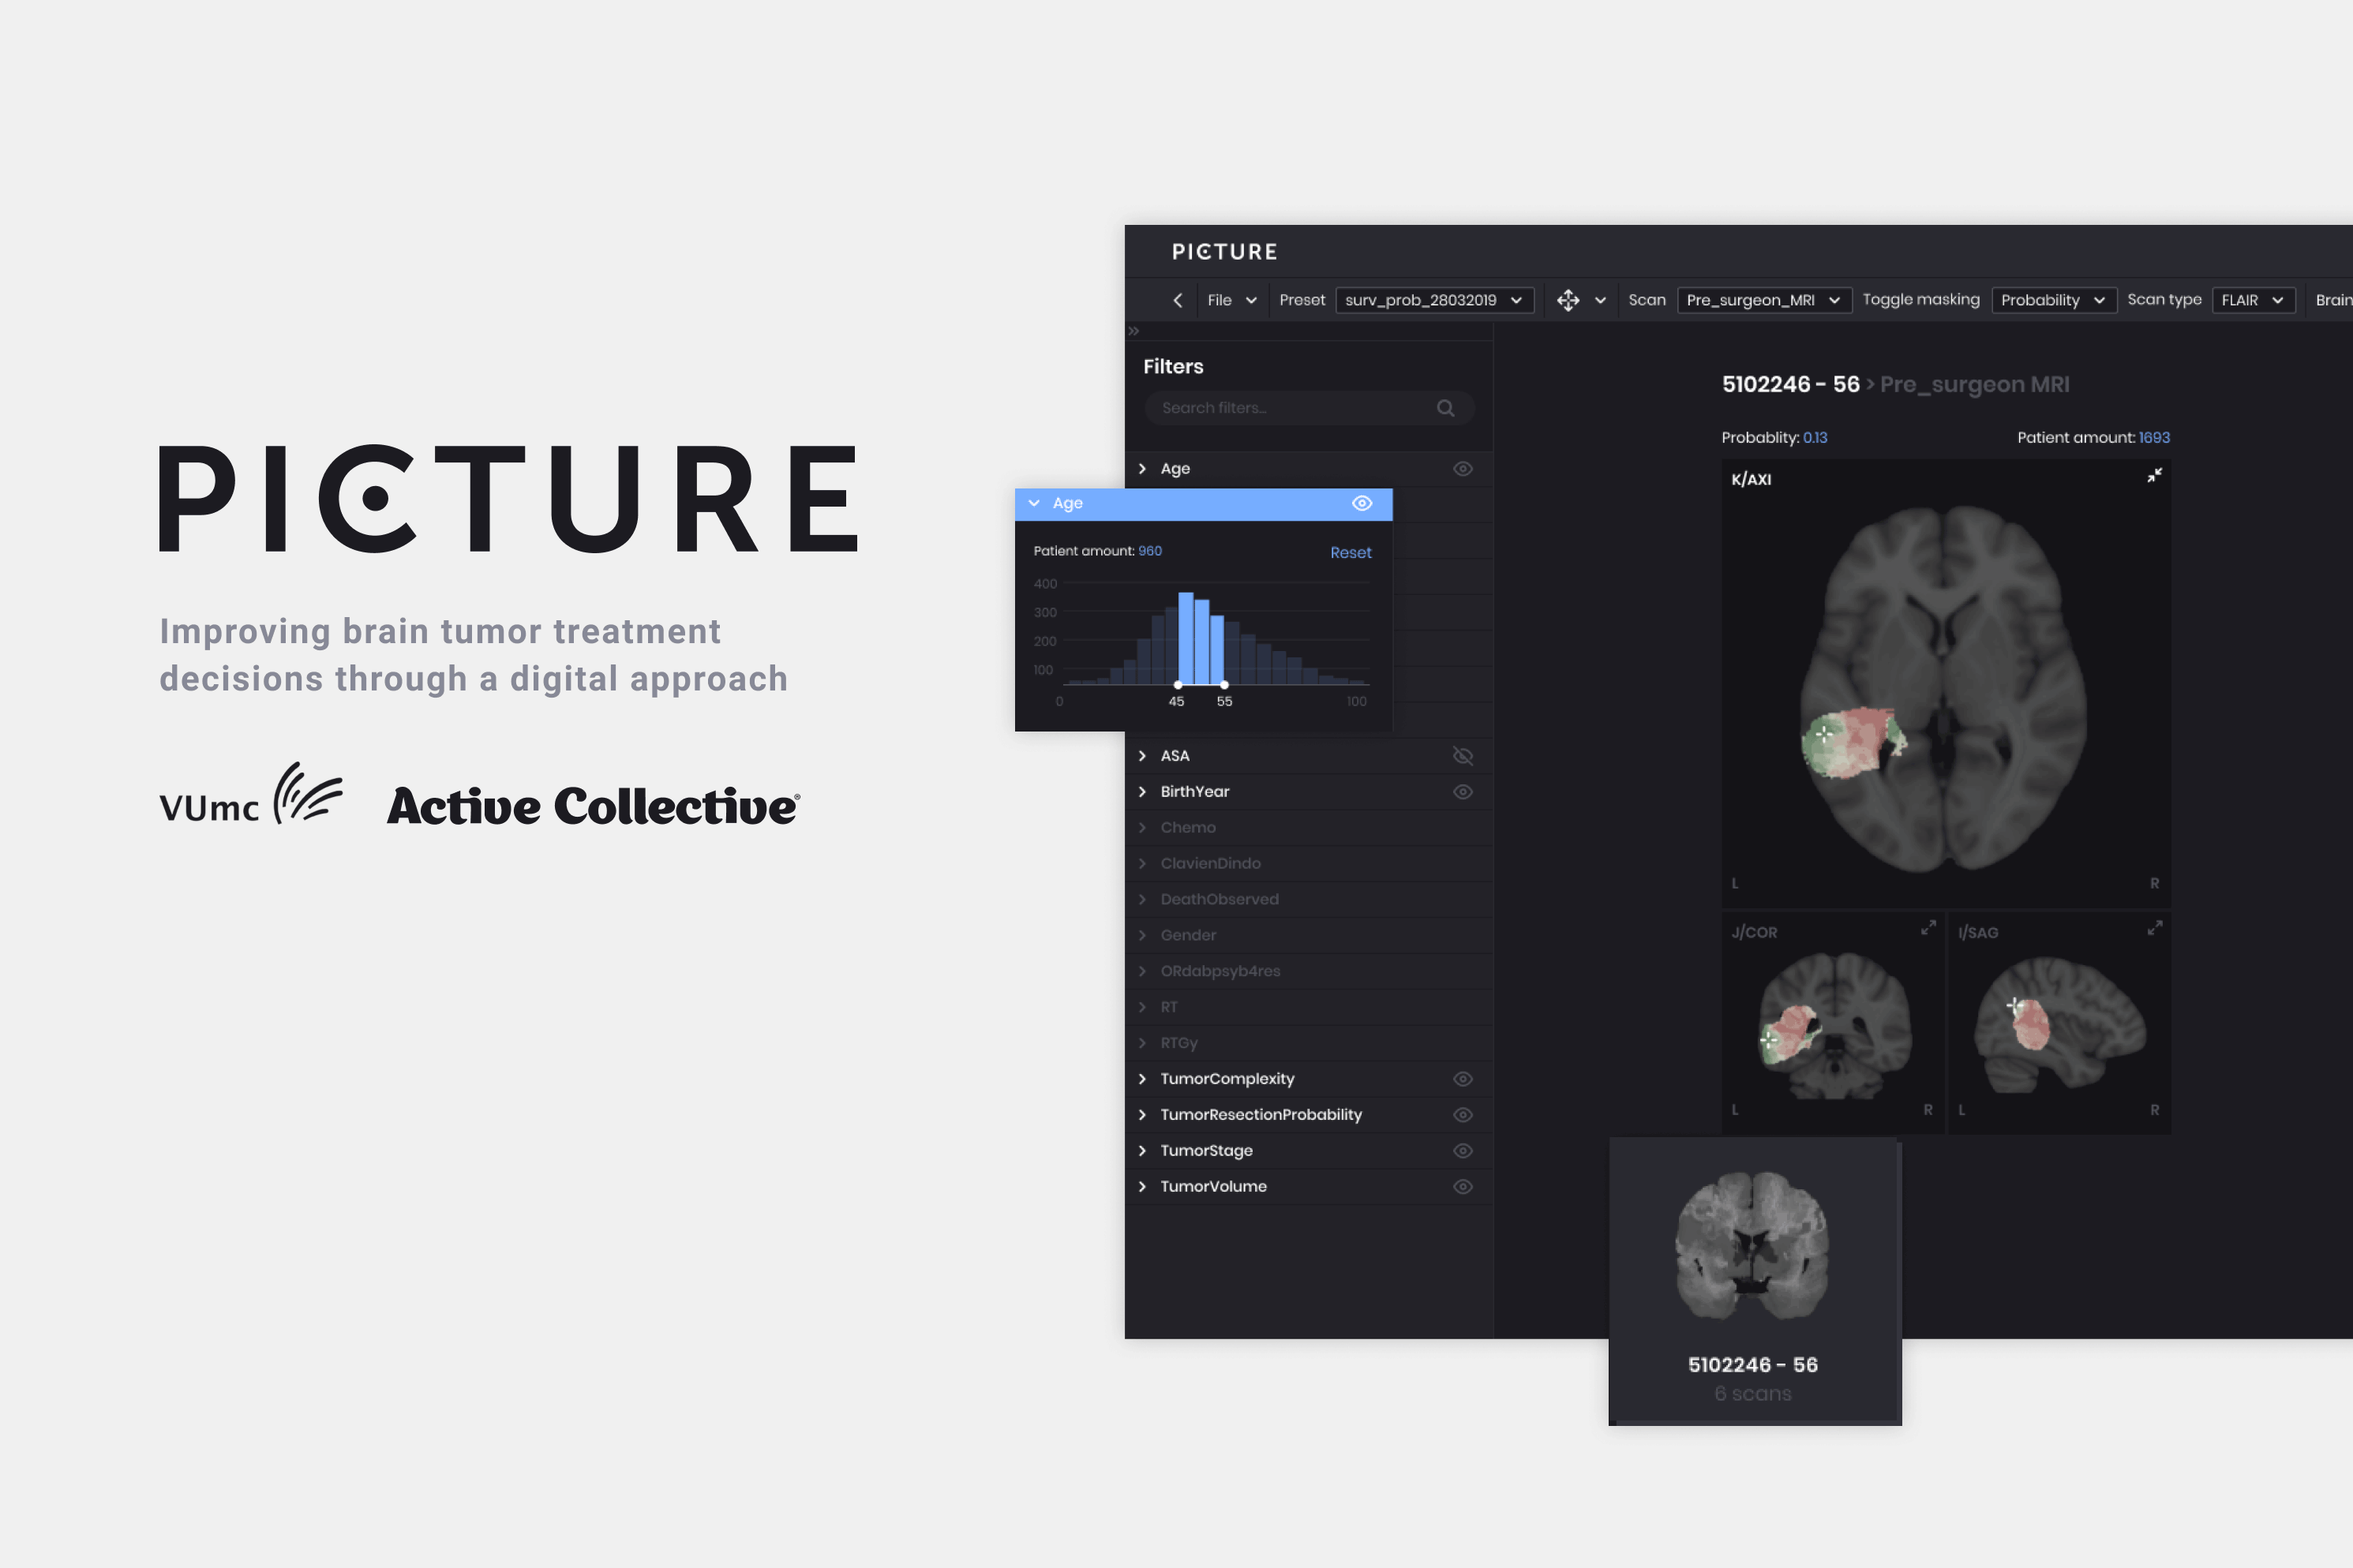The image size is (2353, 1568).
Task: Click the PICTURE app logo in header
Action: 1224,252
